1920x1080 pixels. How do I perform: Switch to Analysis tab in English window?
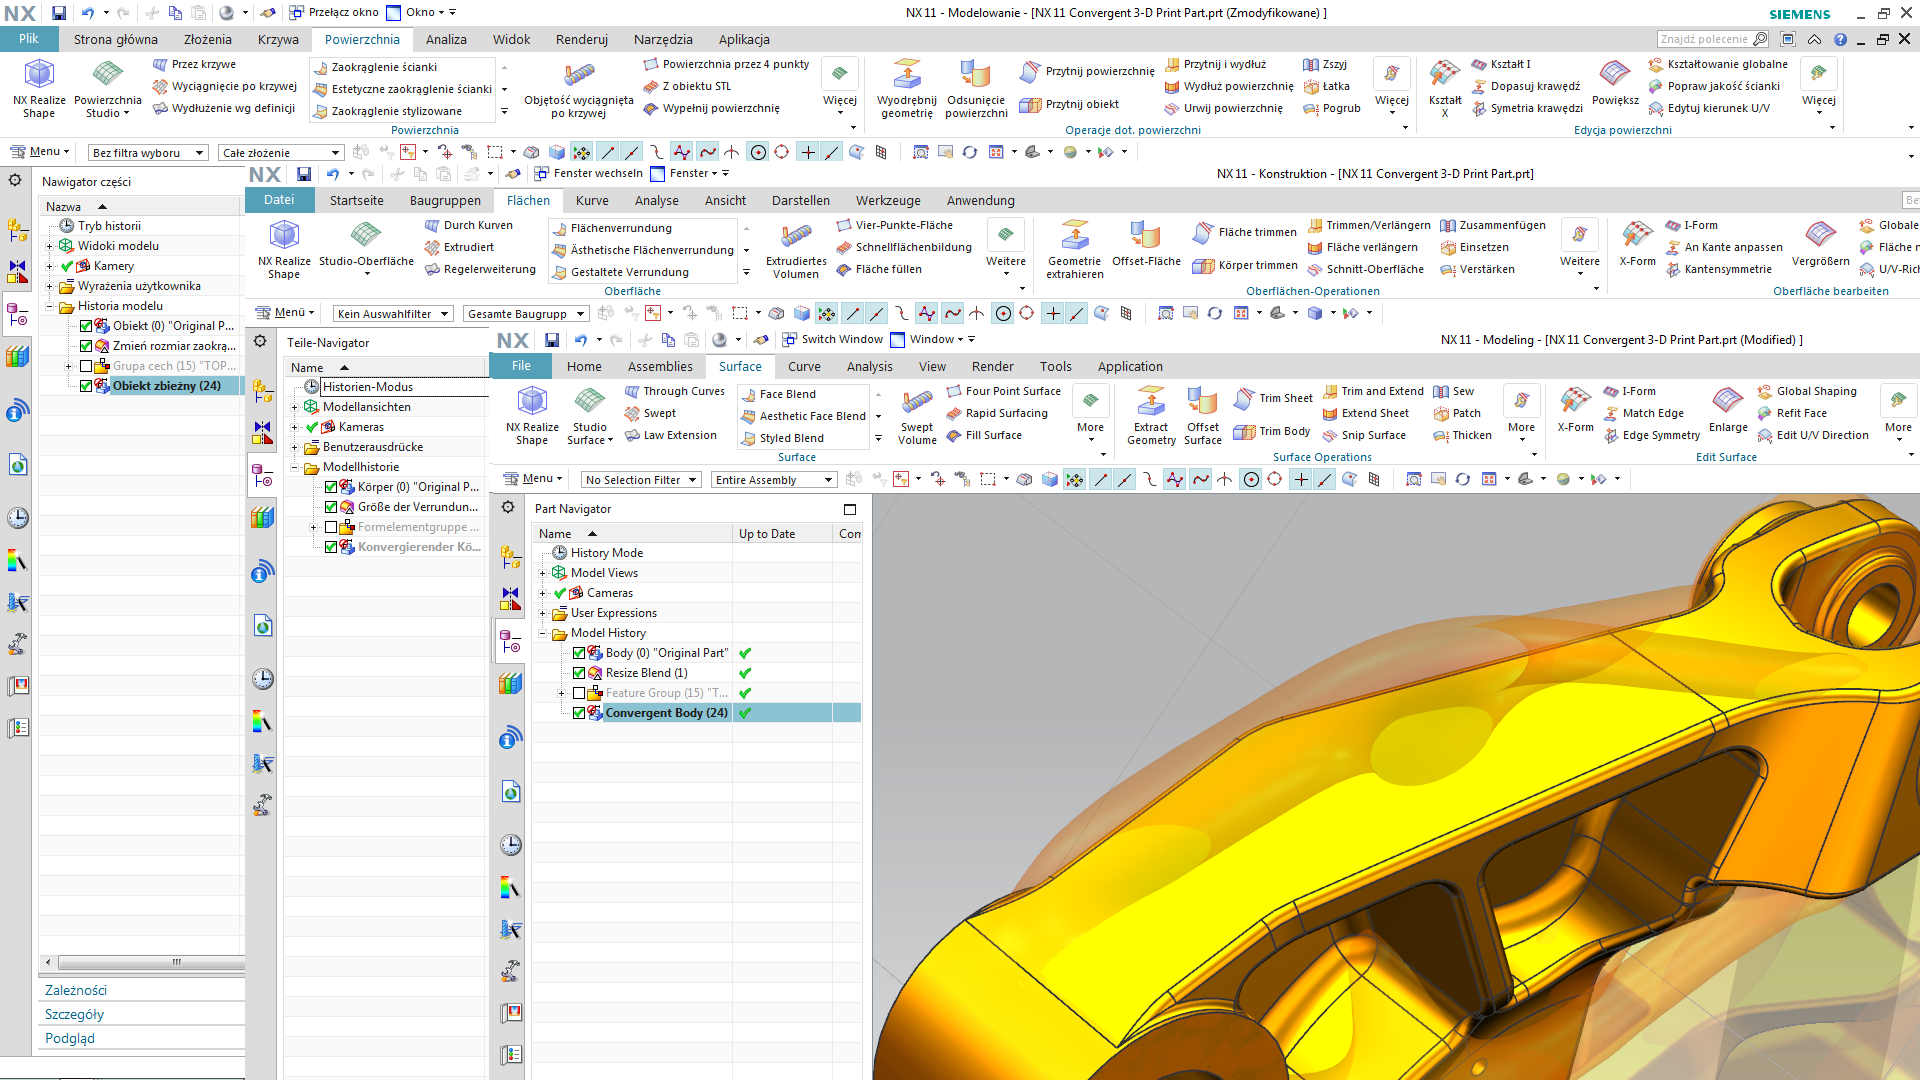pos(869,366)
